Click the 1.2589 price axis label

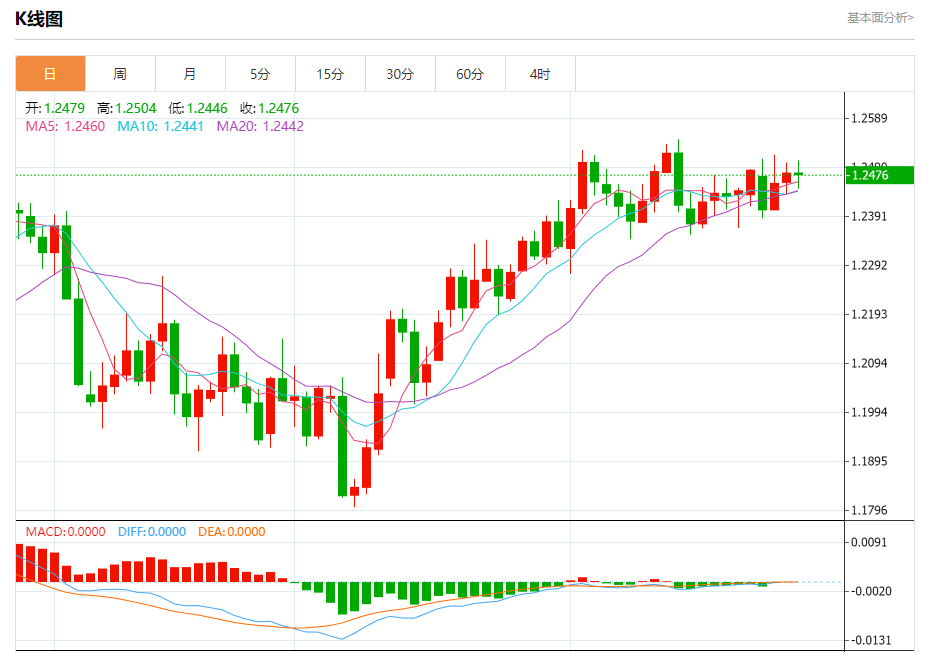point(869,118)
